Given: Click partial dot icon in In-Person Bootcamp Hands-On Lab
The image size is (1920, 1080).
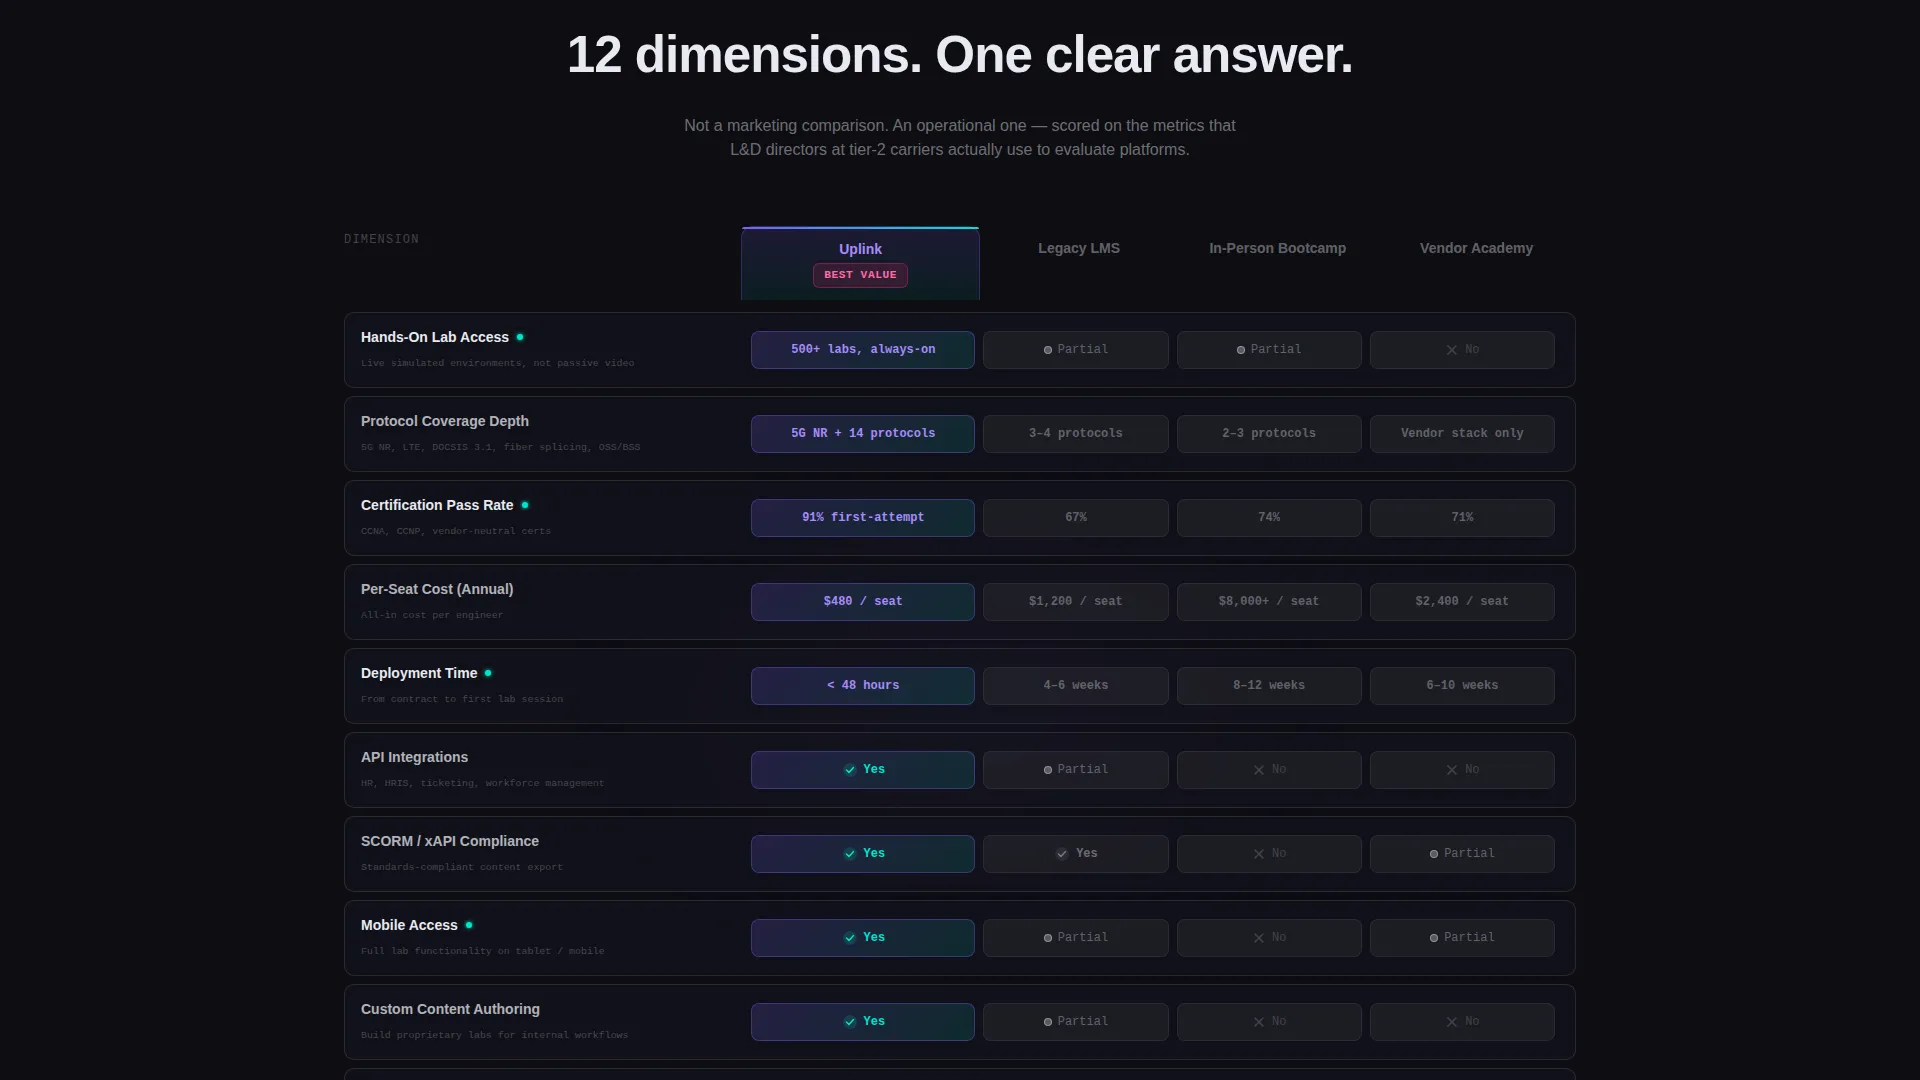Looking at the screenshot, I should (1241, 350).
